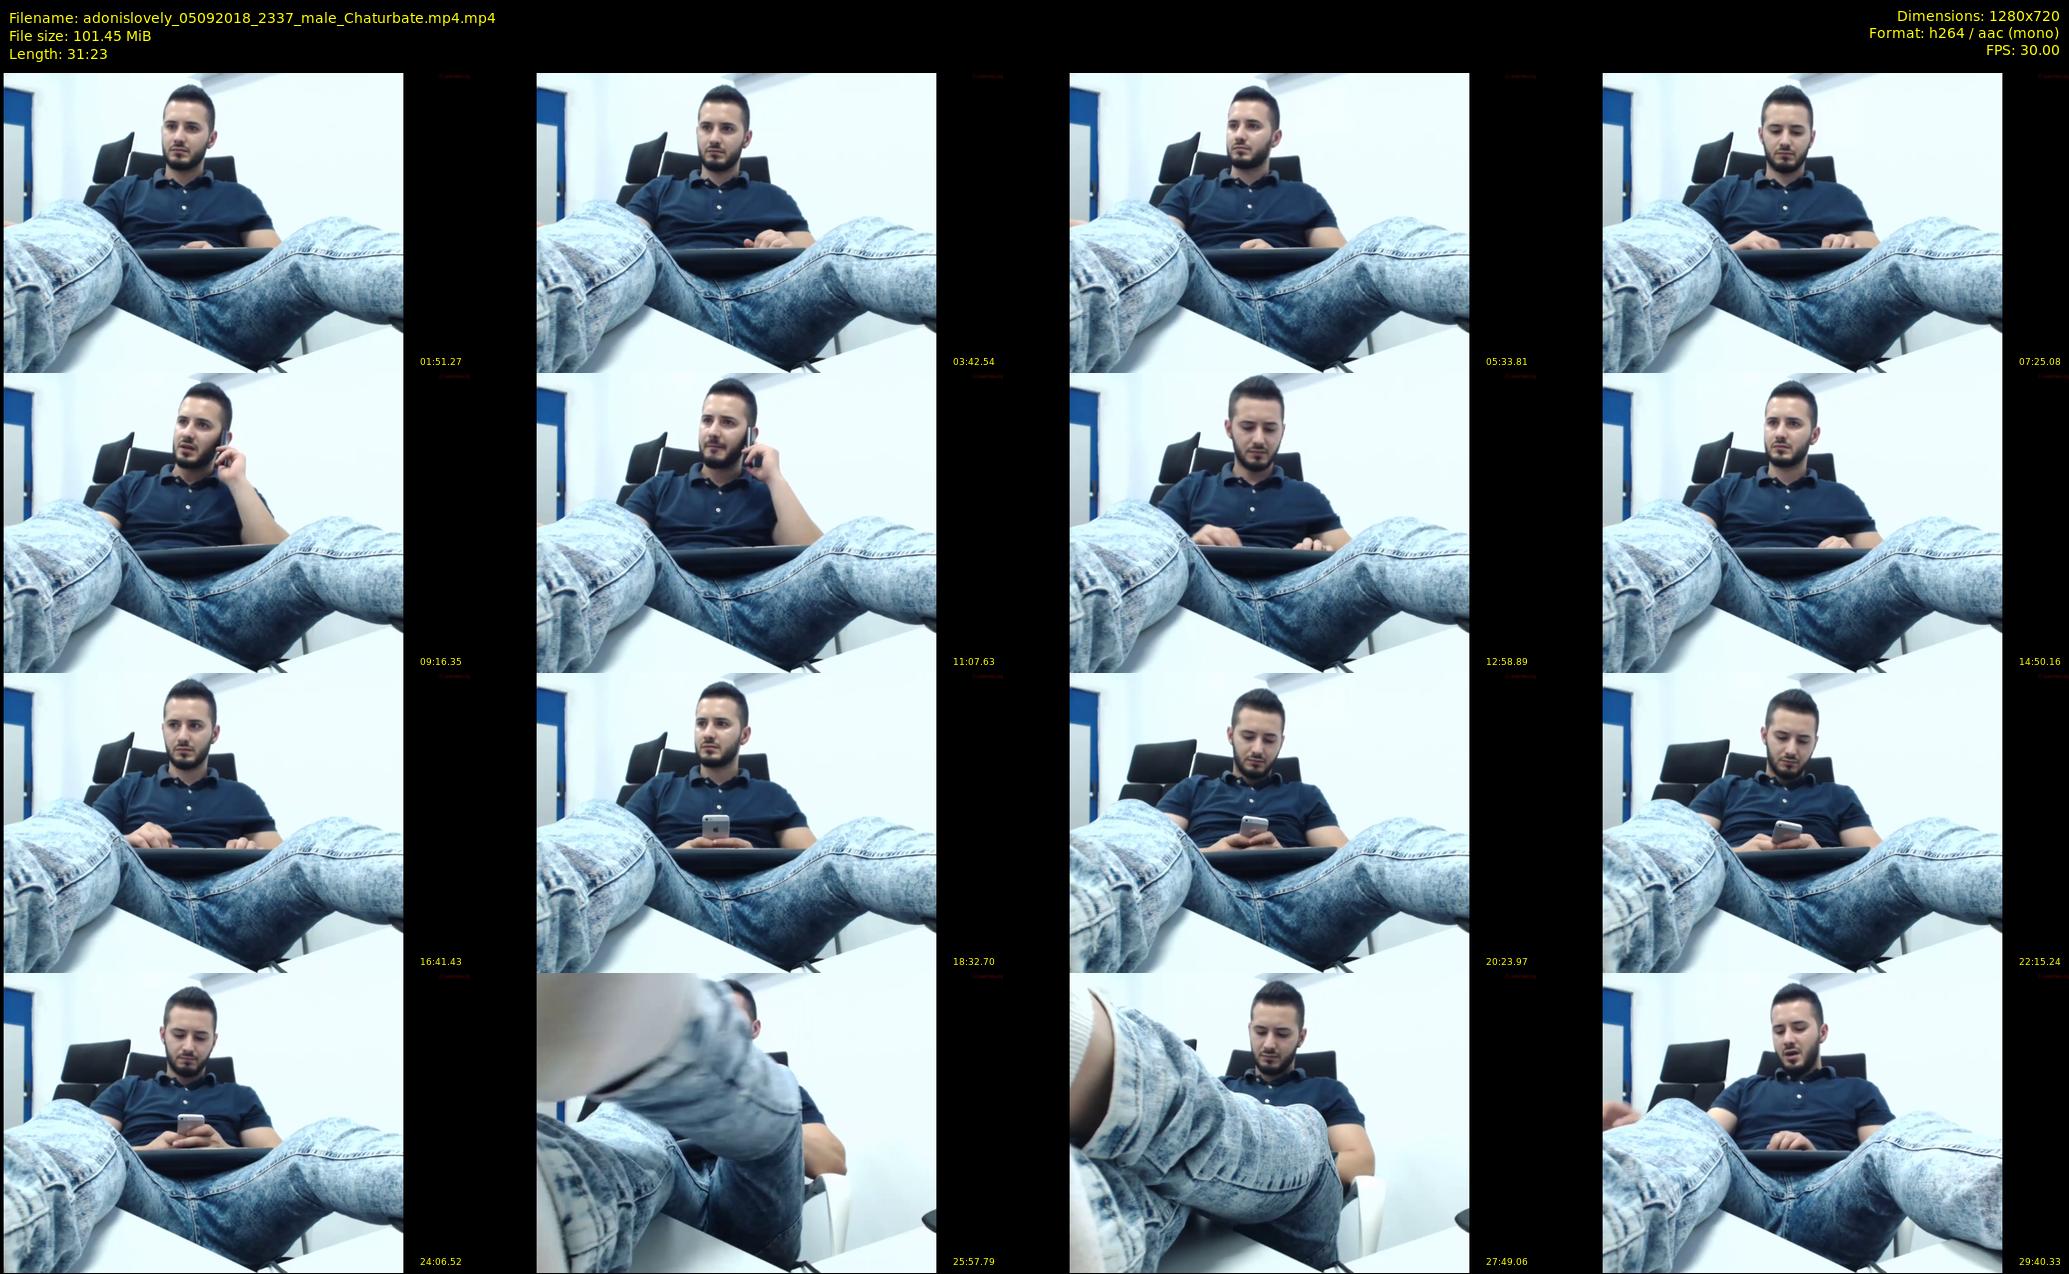Viewport: 2069px width, 1274px height.
Task: Open the 18:32.70 frame showing phone
Action: click(x=736, y=822)
